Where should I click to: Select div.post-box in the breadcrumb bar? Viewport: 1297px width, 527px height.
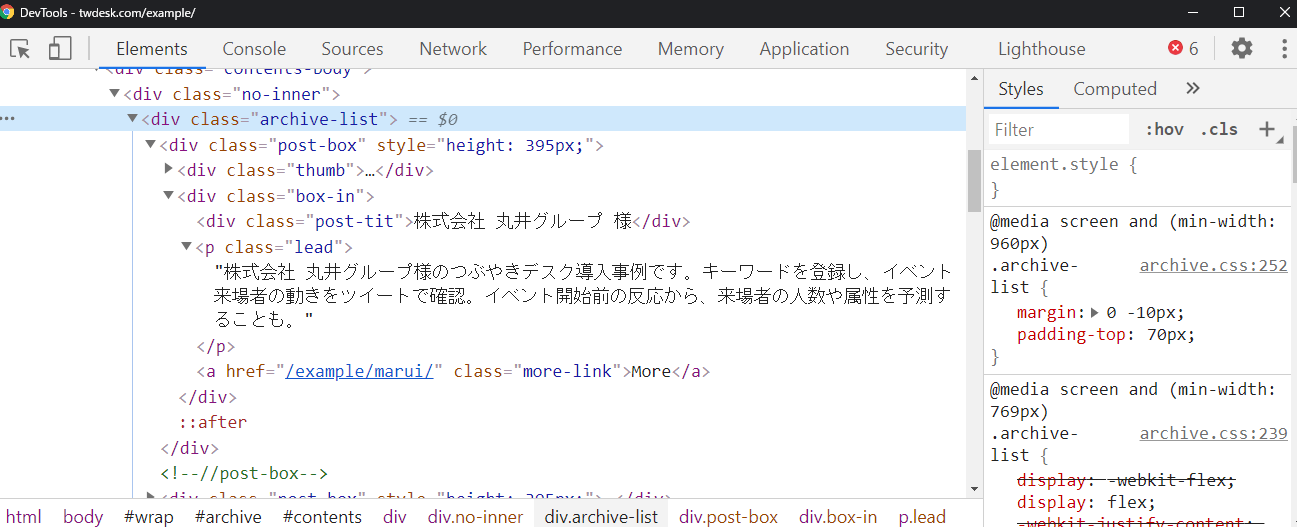coord(728,516)
